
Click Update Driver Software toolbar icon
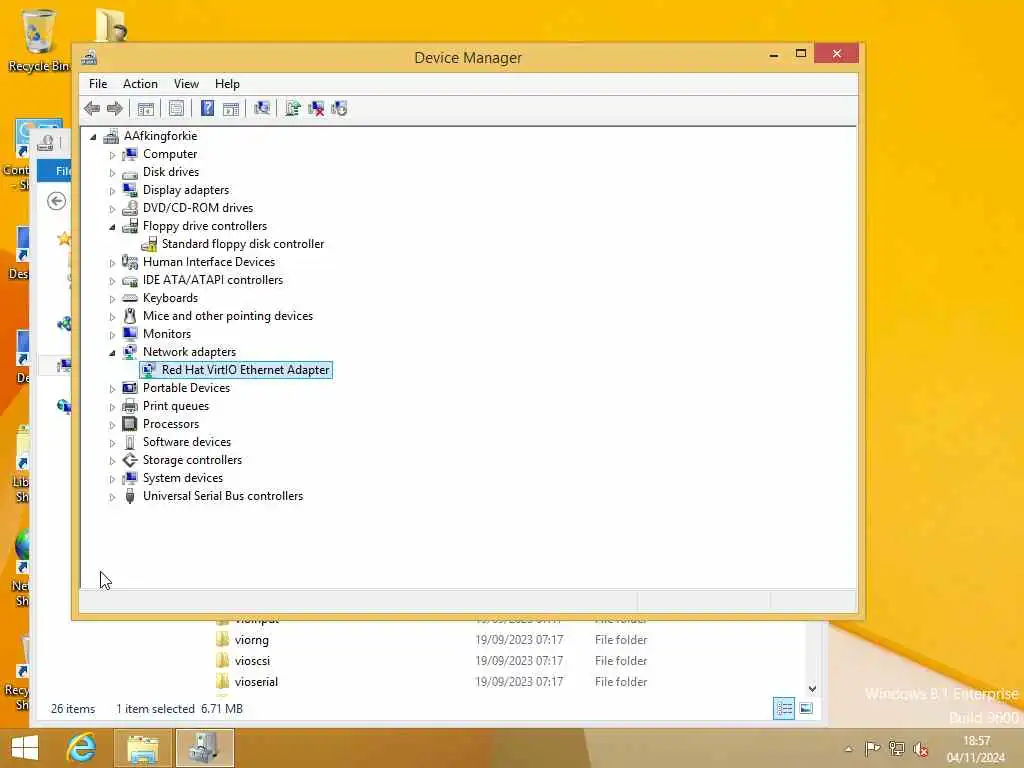tap(293, 108)
